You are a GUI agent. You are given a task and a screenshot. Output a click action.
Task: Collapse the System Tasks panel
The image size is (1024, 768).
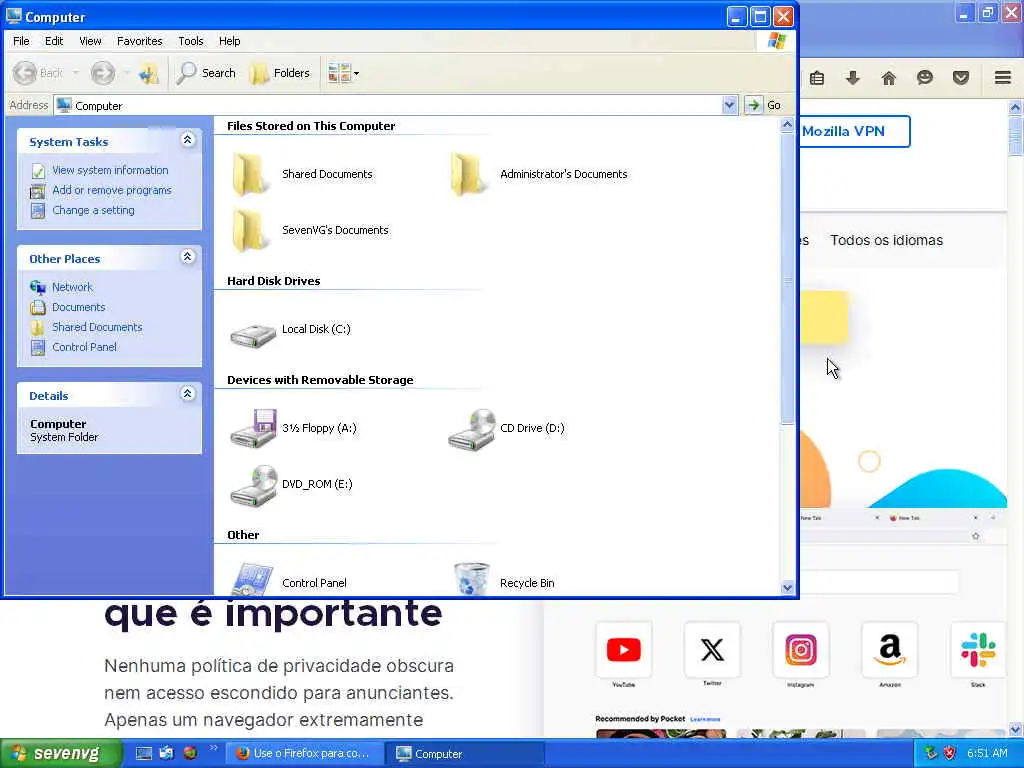187,140
